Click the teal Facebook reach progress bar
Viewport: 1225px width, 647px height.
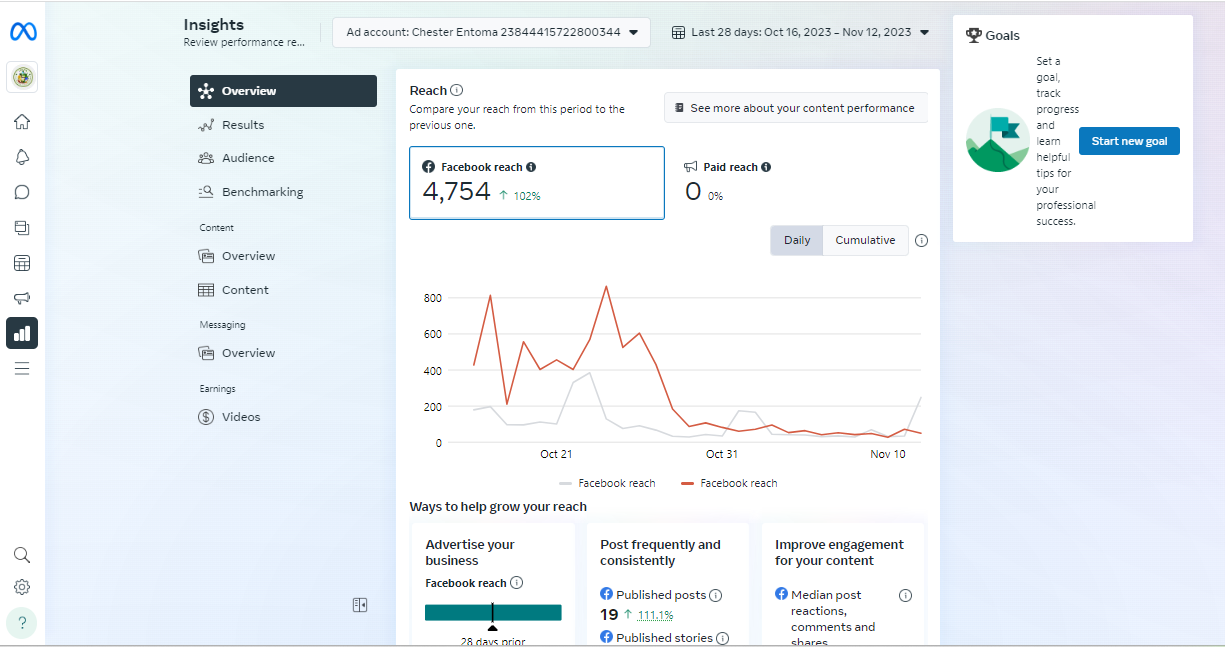tap(493, 612)
